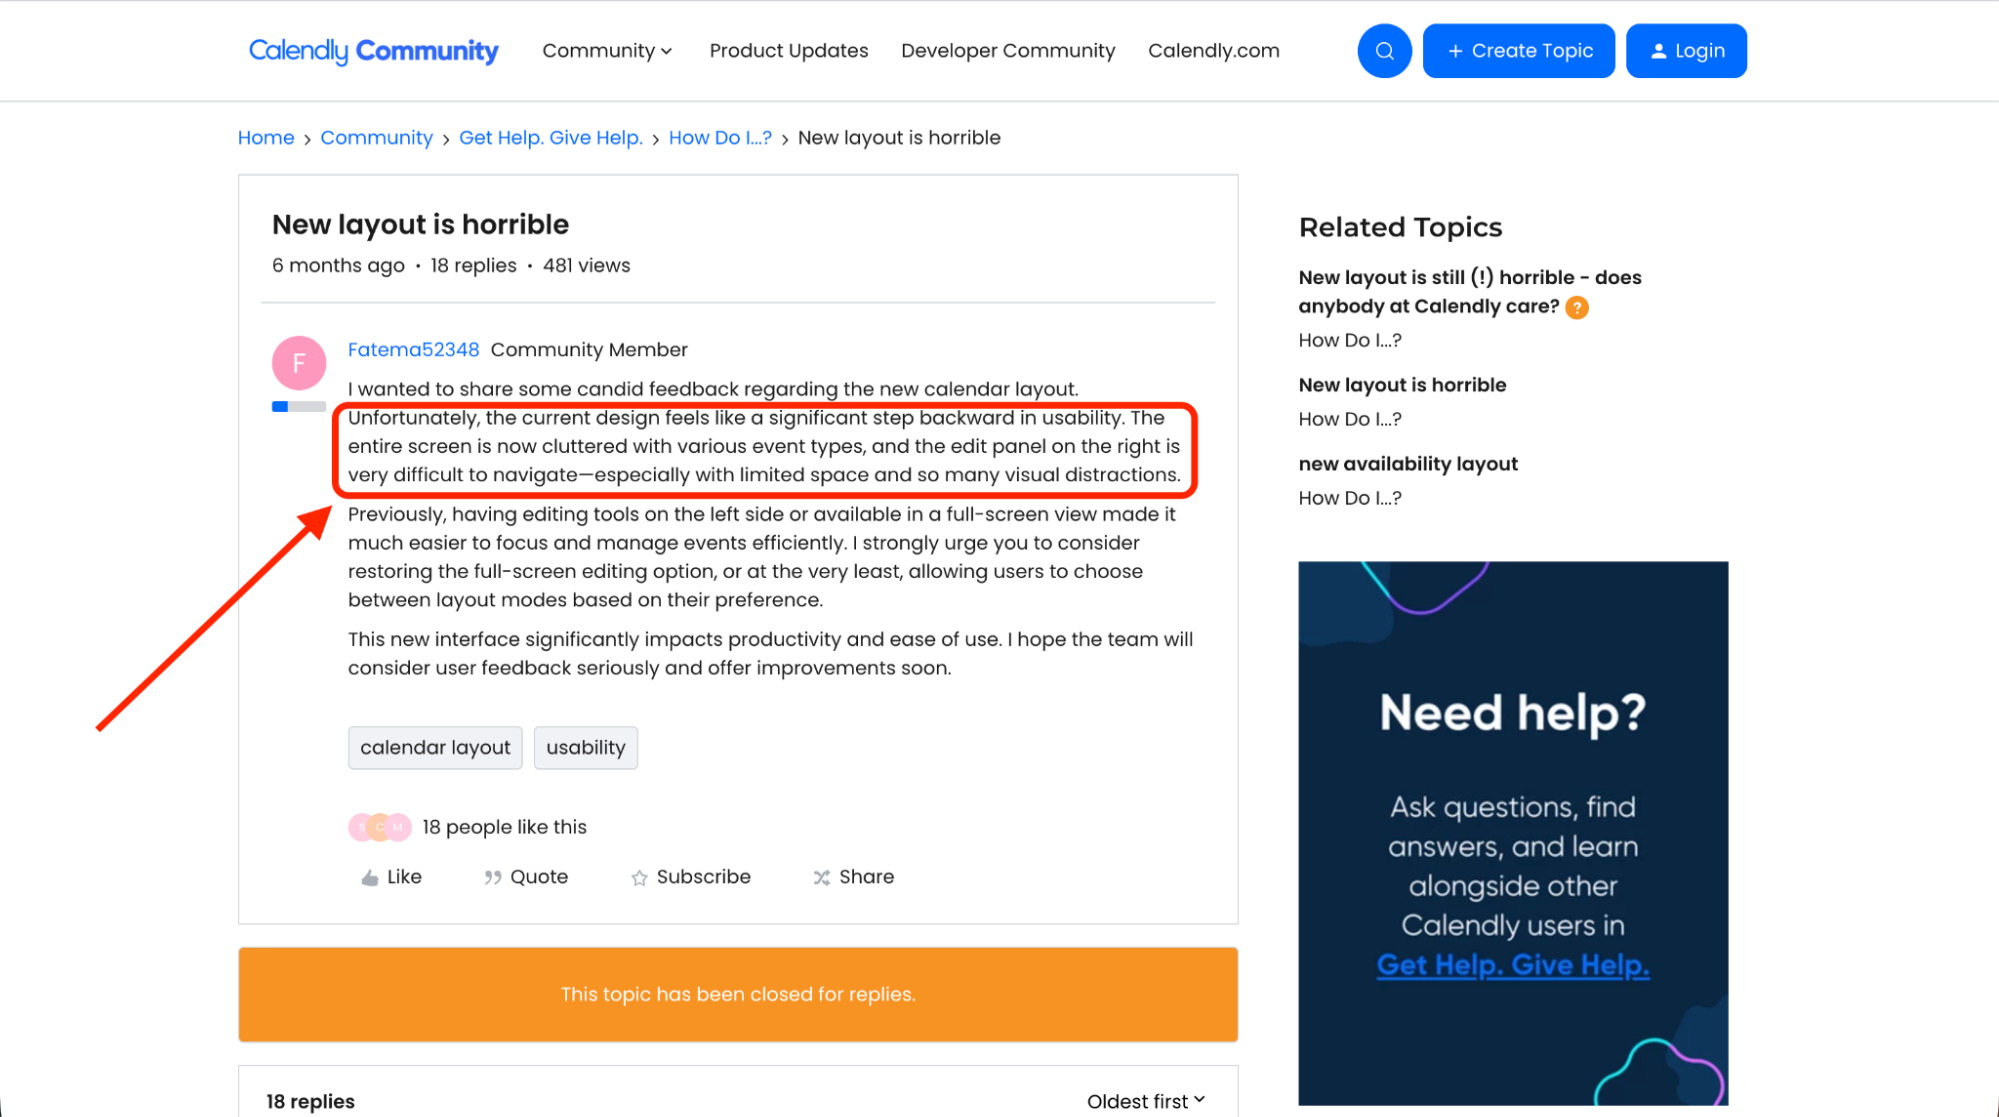This screenshot has width=1999, height=1117.
Task: Open the Community nav dropdown
Action: click(607, 51)
